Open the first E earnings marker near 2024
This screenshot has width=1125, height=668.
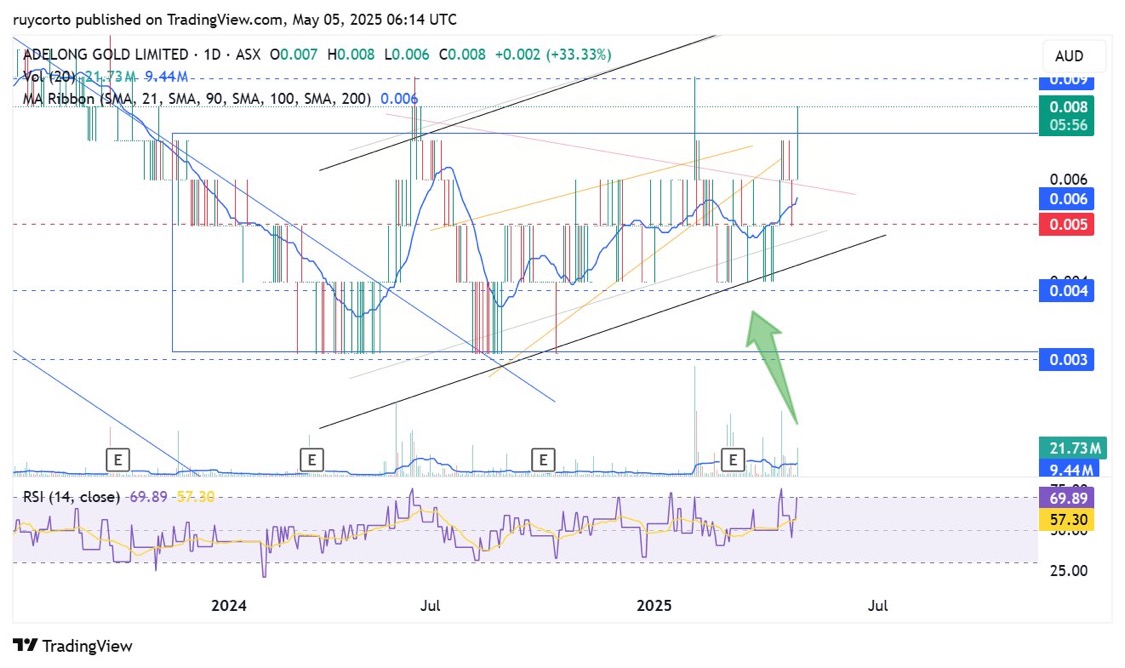pyautogui.click(x=118, y=459)
